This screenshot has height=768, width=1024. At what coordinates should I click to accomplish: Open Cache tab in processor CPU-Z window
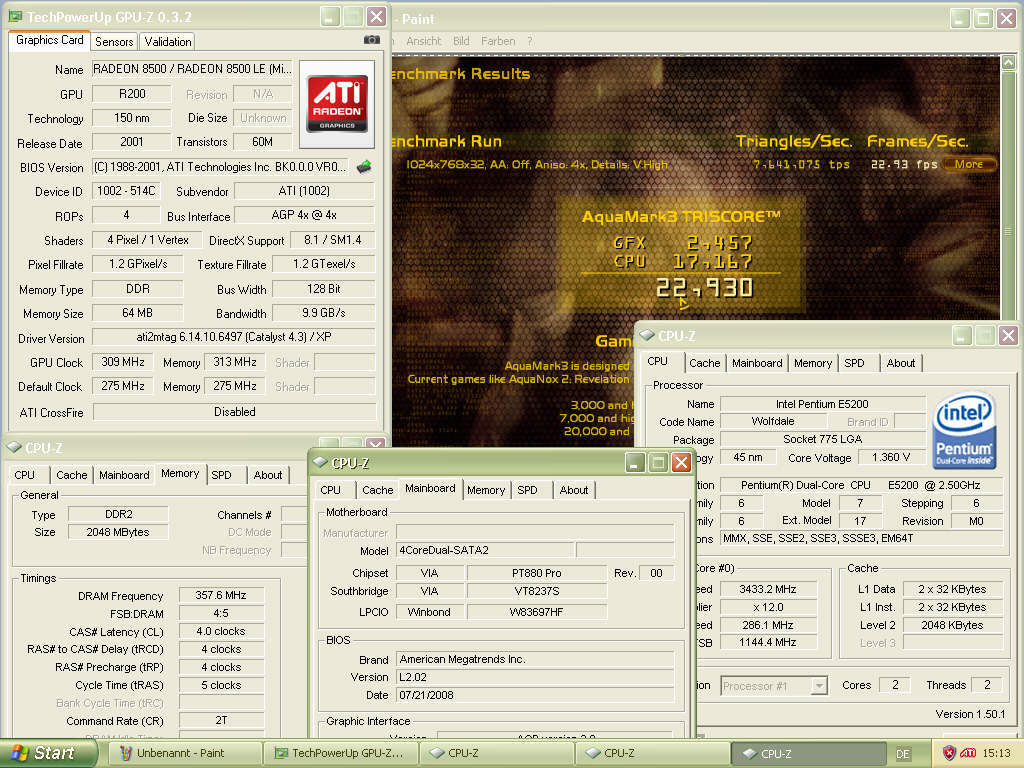pyautogui.click(x=705, y=363)
